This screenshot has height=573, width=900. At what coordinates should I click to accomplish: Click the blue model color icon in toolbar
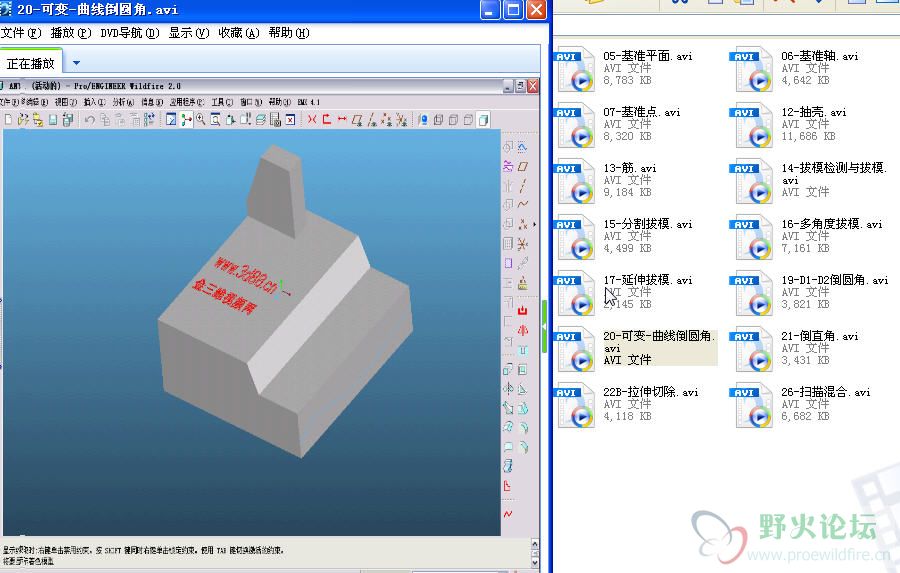coord(423,119)
